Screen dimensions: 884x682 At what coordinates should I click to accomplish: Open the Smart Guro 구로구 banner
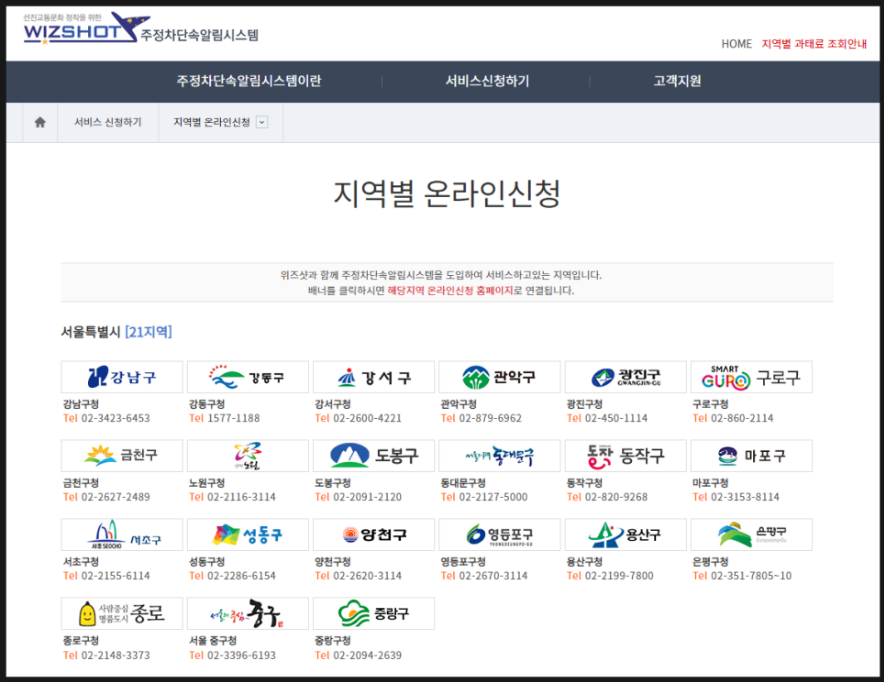[752, 377]
